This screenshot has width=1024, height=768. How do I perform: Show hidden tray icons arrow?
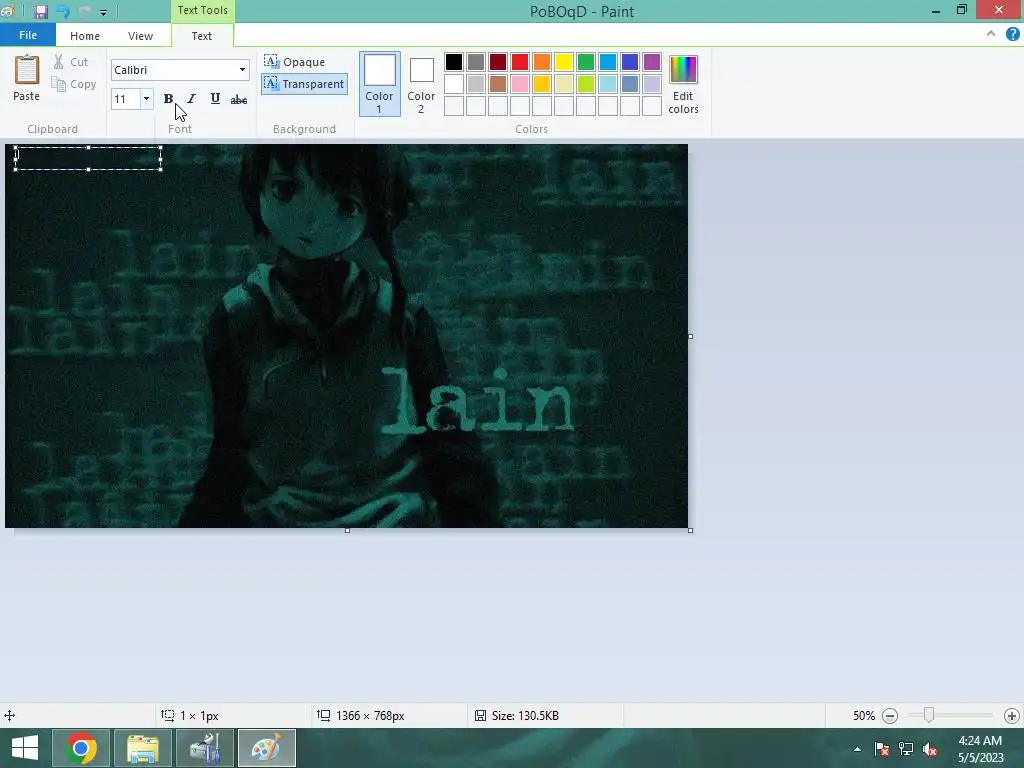857,749
